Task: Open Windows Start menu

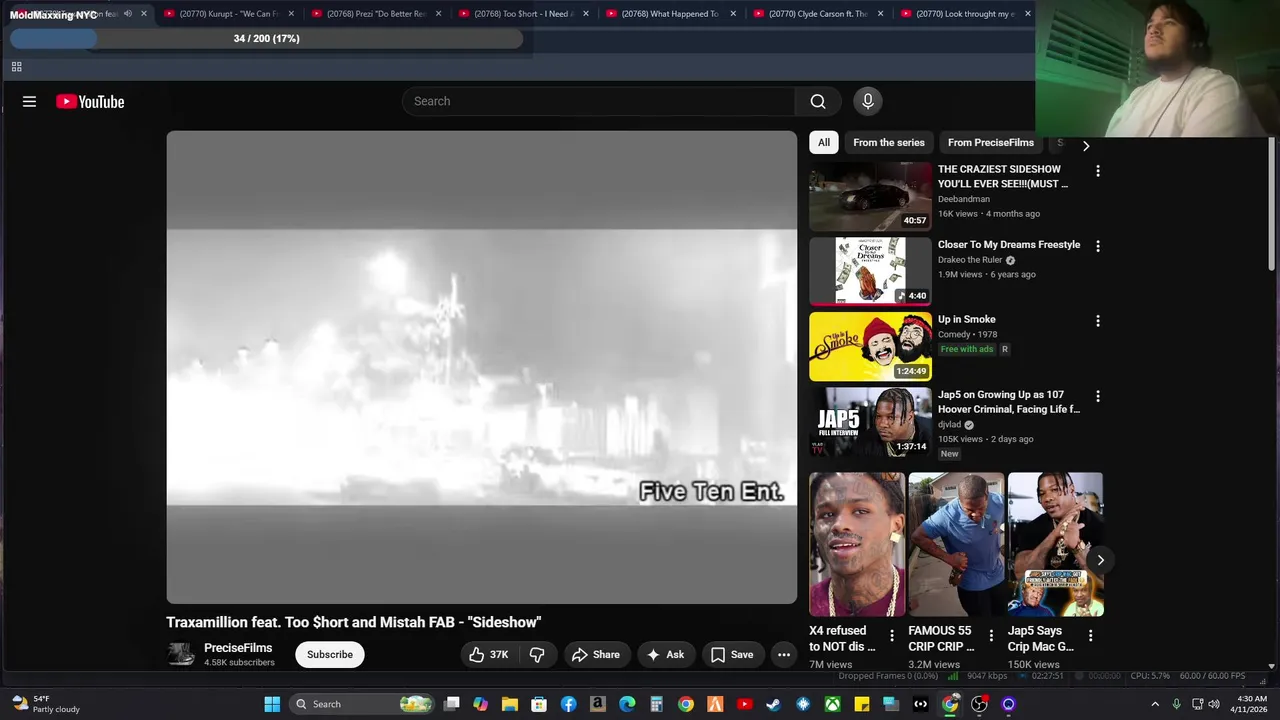Action: 272,704
